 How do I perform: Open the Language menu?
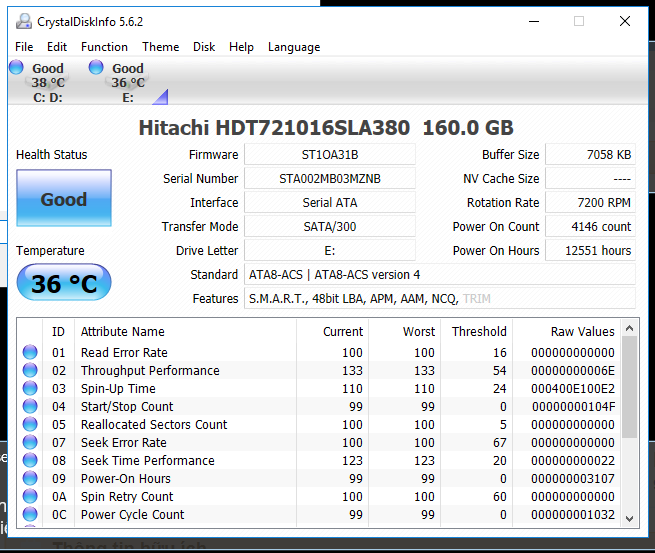pyautogui.click(x=294, y=47)
